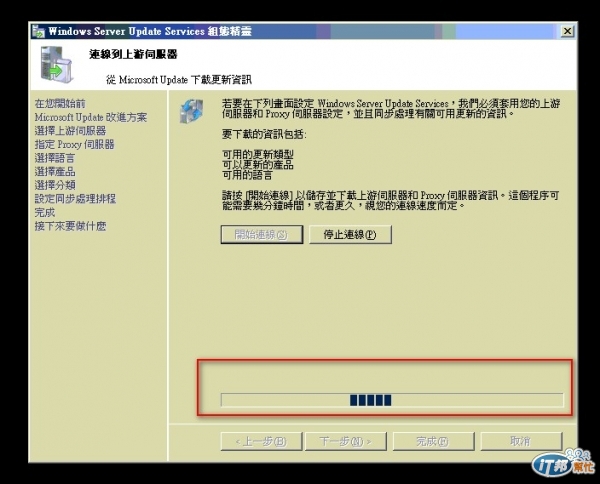This screenshot has height=484, width=600.
Task: Select the 完成 step in sidebar
Action: (45, 212)
